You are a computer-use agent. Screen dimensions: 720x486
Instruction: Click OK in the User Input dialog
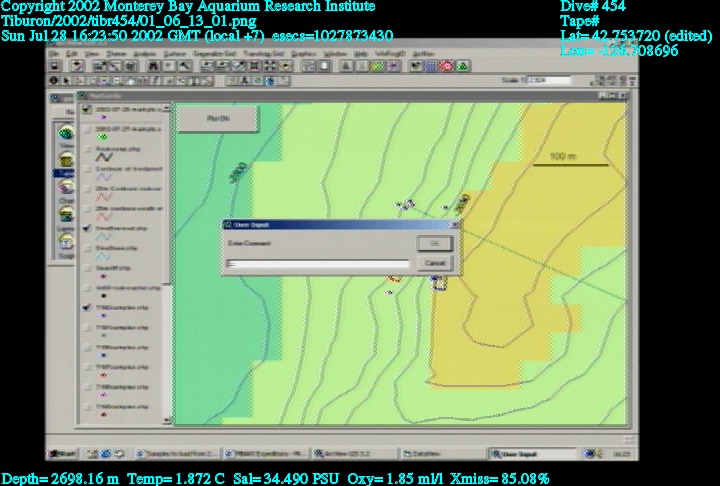[x=435, y=243]
